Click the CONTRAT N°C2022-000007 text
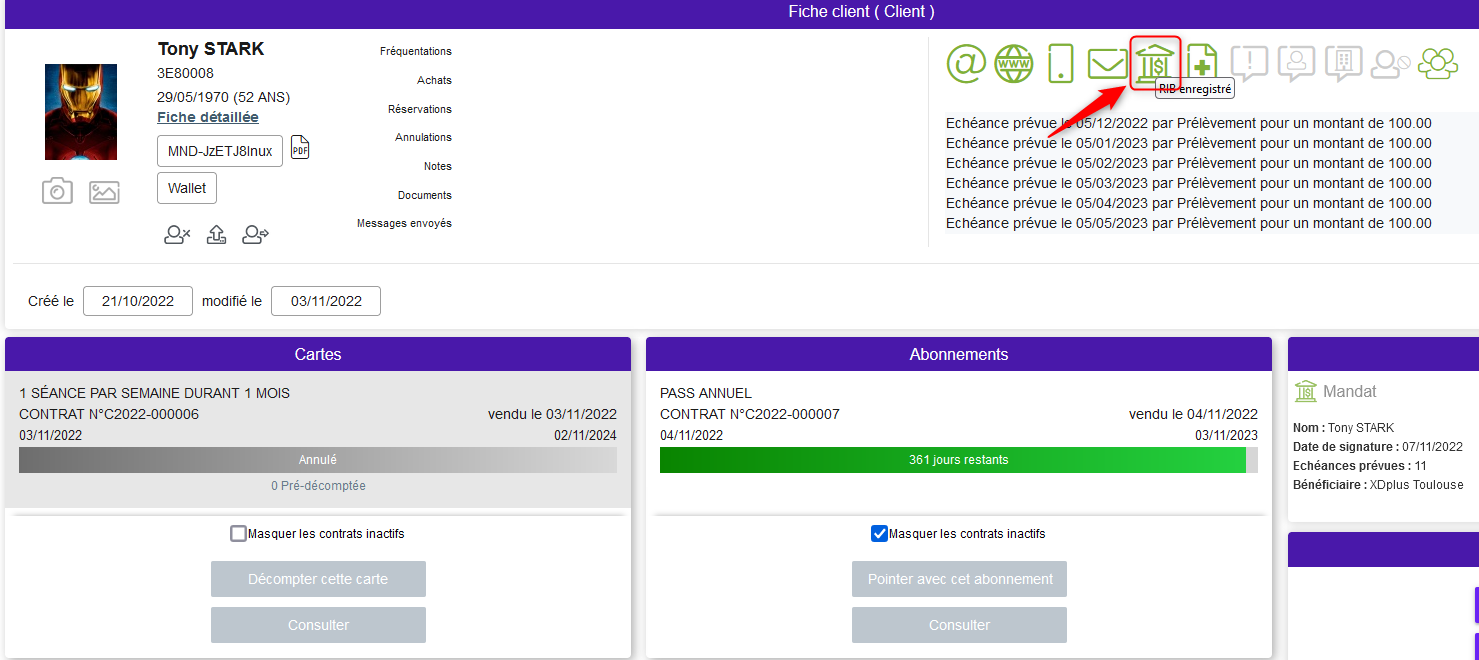The width and height of the screenshot is (1479, 660). [x=750, y=414]
